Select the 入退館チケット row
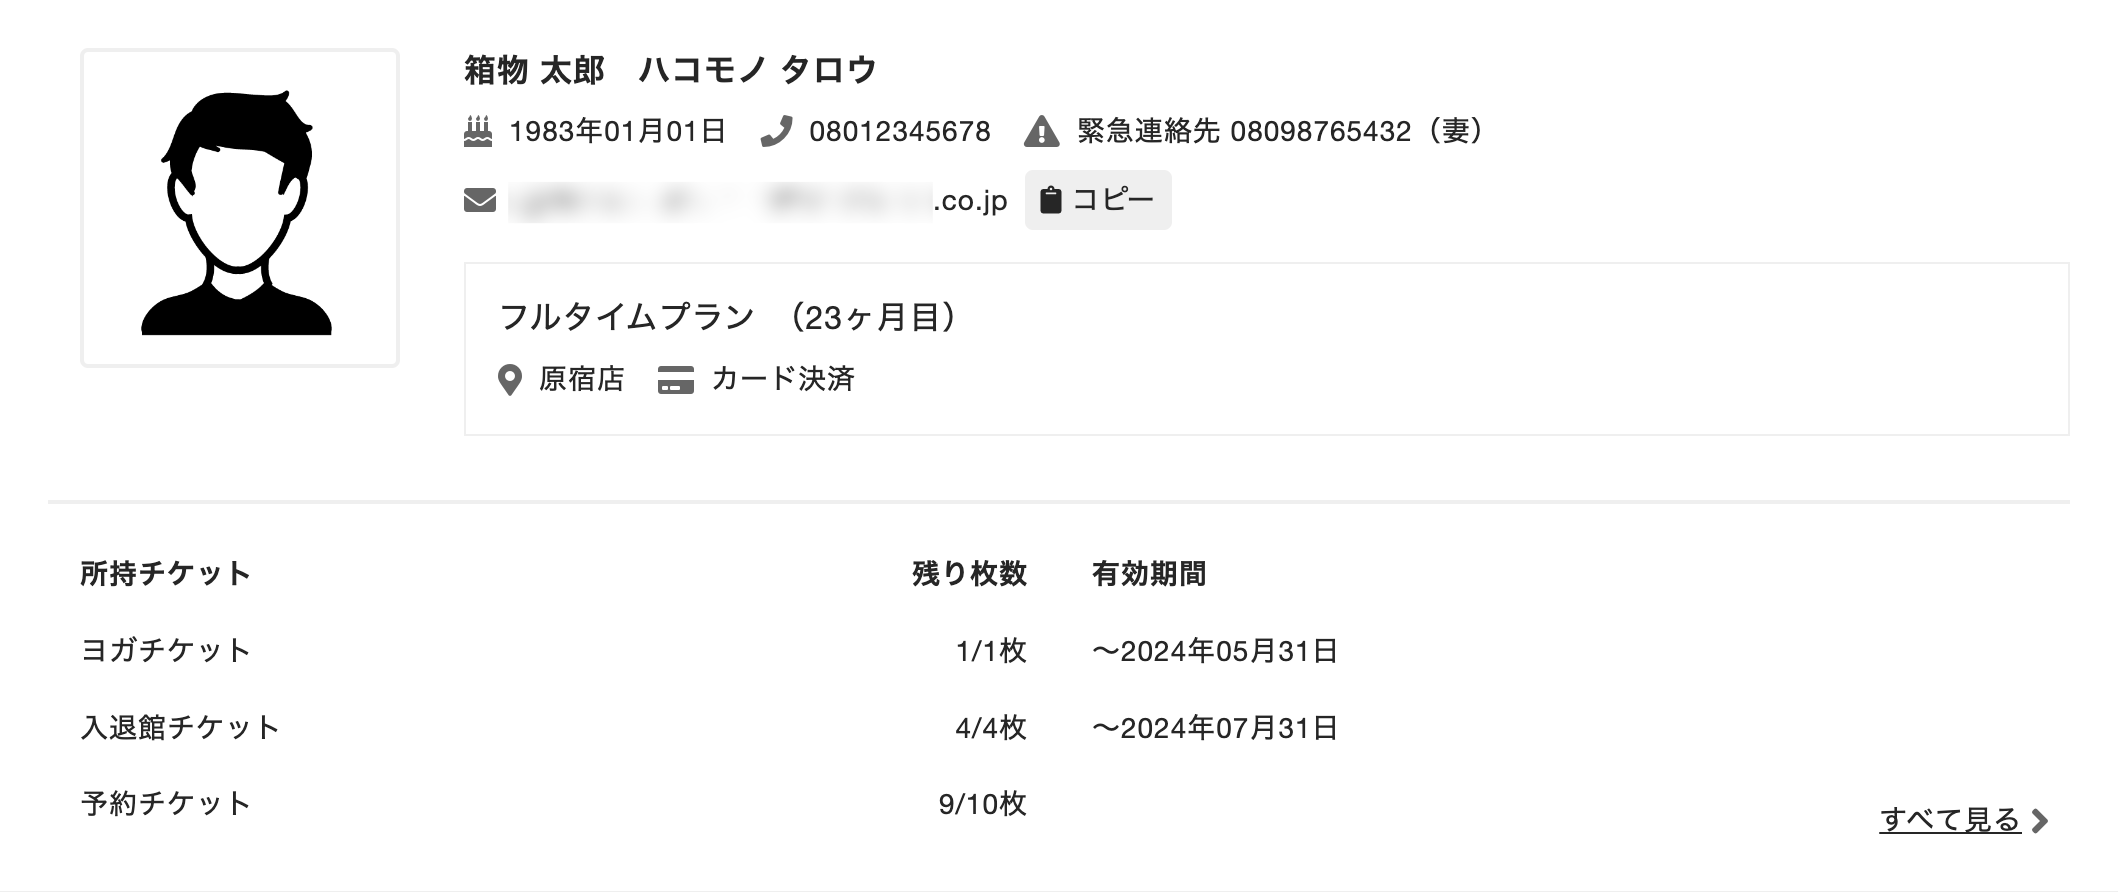The width and height of the screenshot is (2118, 892). [x=180, y=727]
